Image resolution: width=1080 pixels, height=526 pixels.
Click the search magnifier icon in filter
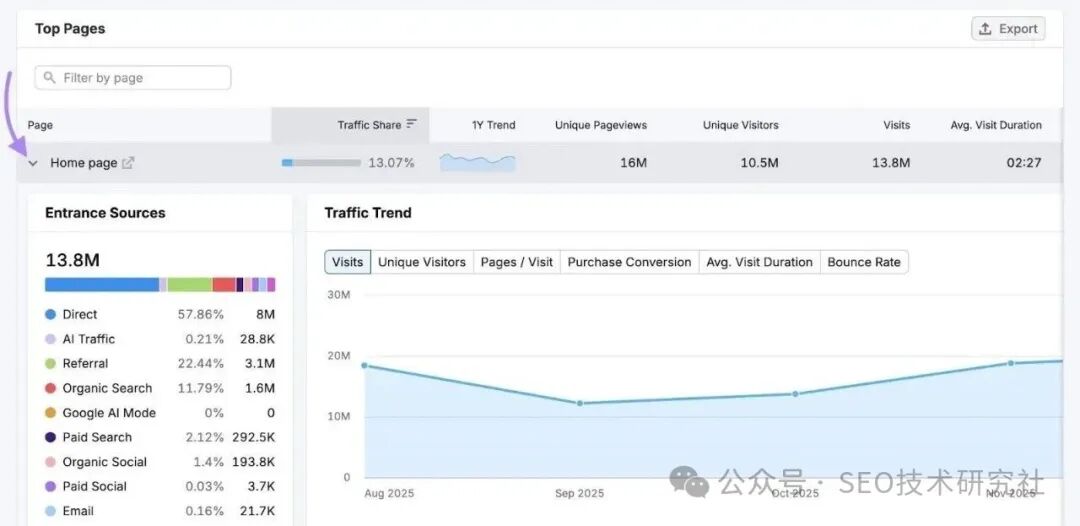click(50, 78)
